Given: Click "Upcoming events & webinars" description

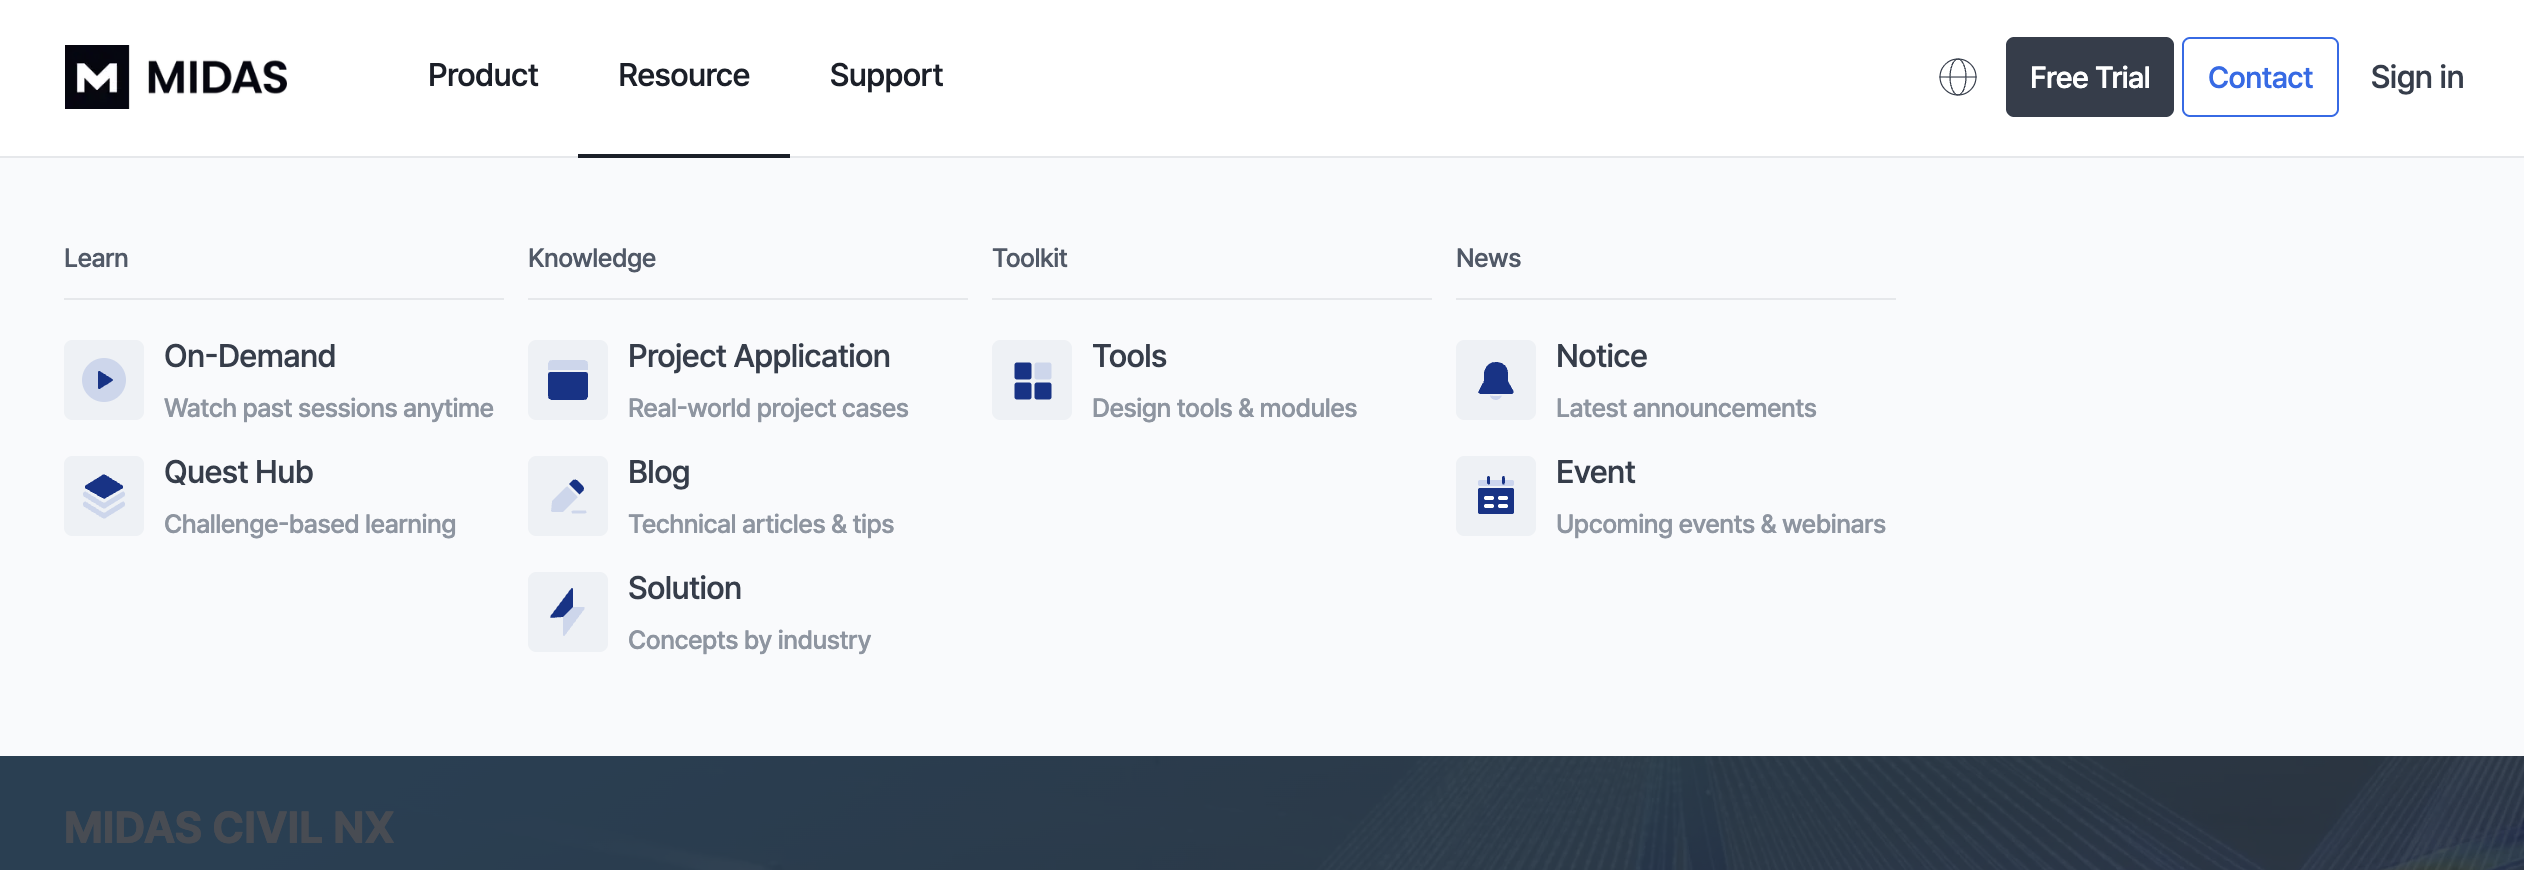Looking at the screenshot, I should tap(1721, 524).
